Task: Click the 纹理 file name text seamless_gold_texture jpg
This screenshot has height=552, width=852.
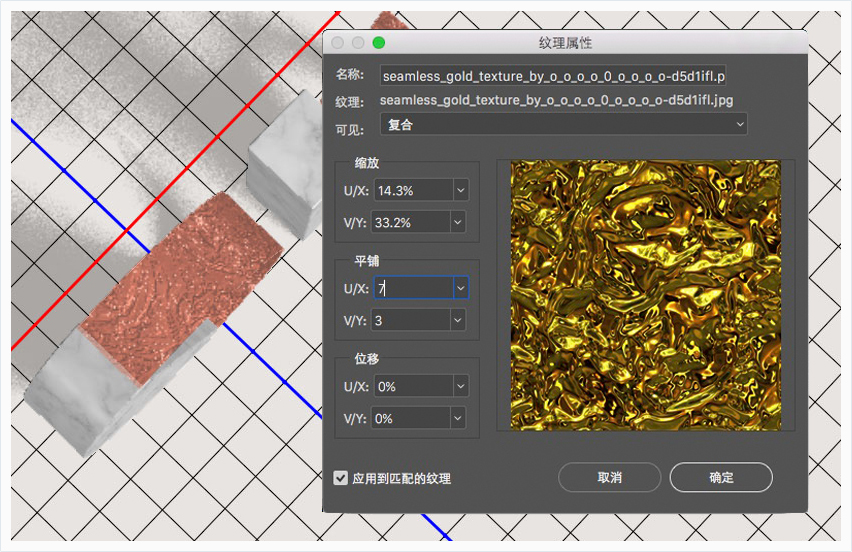Action: [x=556, y=101]
